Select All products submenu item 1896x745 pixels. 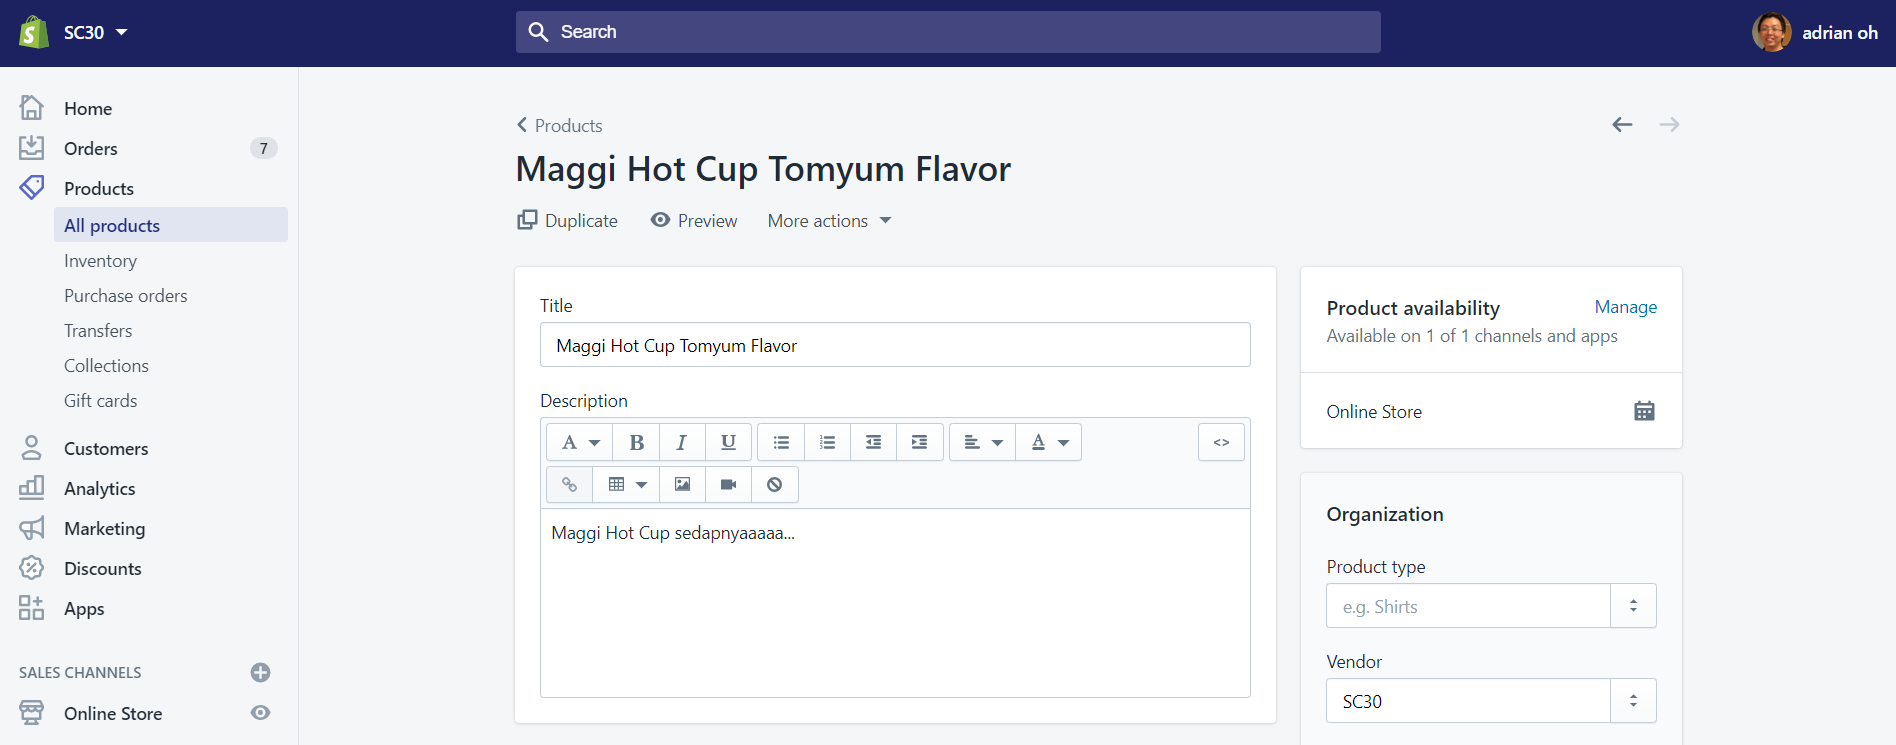coord(171,225)
